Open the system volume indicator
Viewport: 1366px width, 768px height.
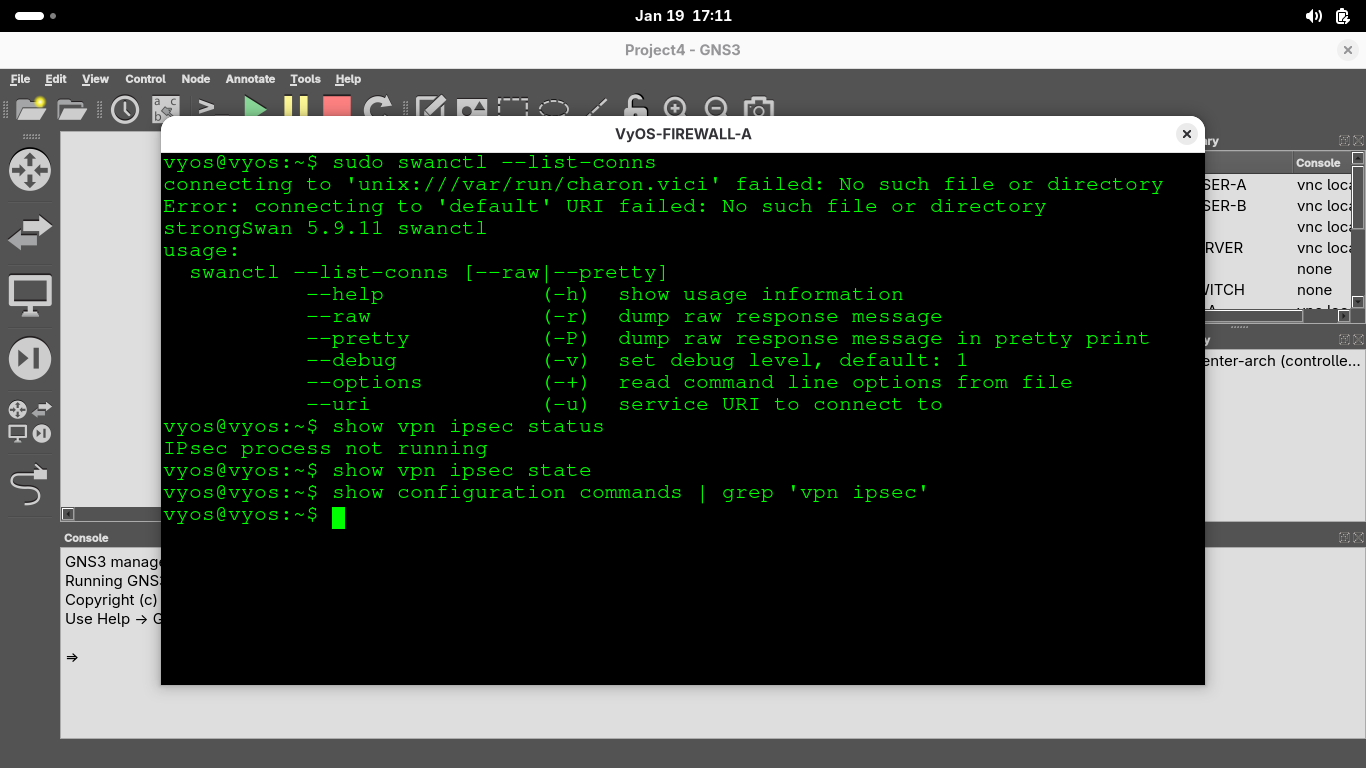1314,16
